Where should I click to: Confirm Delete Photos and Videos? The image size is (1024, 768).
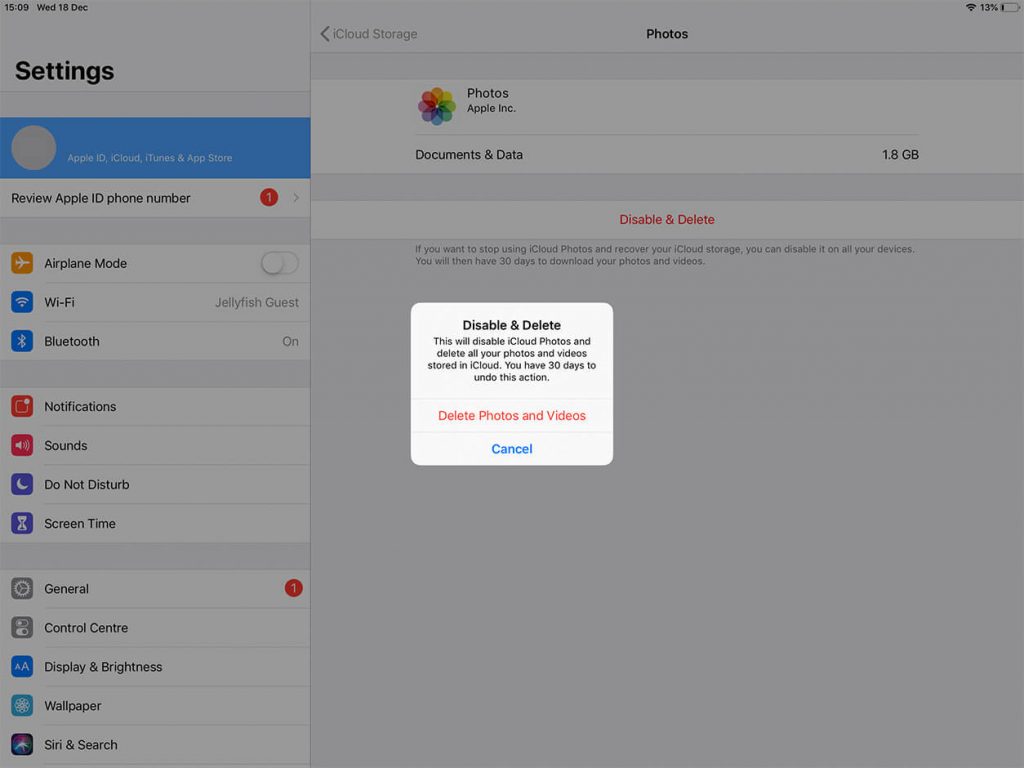pyautogui.click(x=512, y=415)
